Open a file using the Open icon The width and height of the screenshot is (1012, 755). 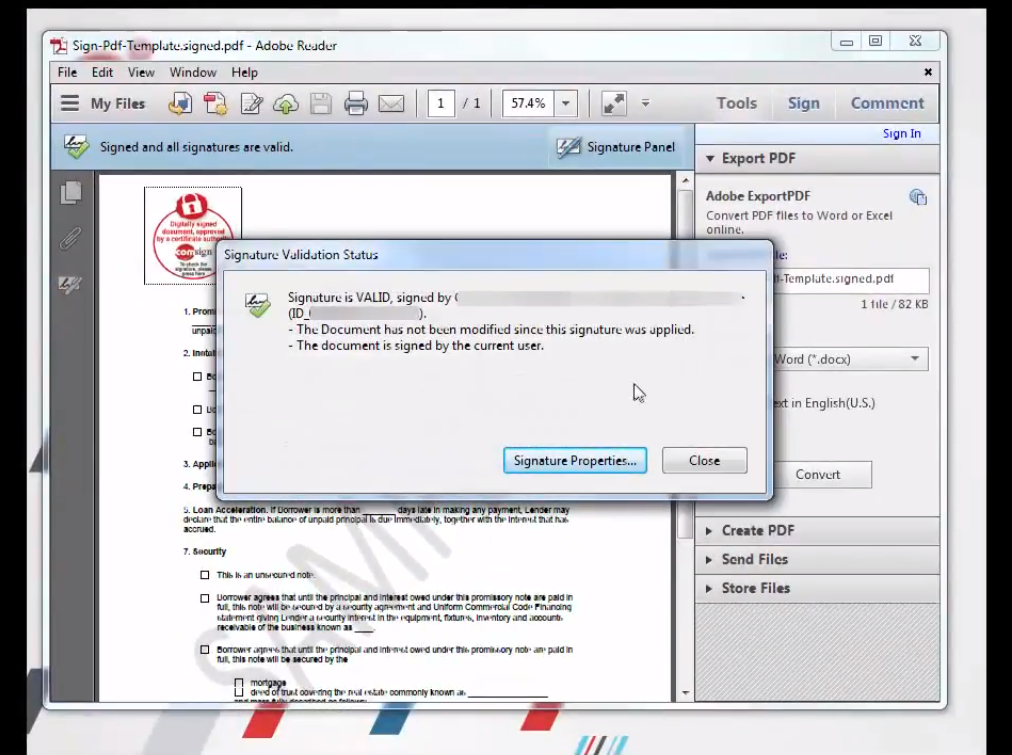pyautogui.click(x=181, y=103)
